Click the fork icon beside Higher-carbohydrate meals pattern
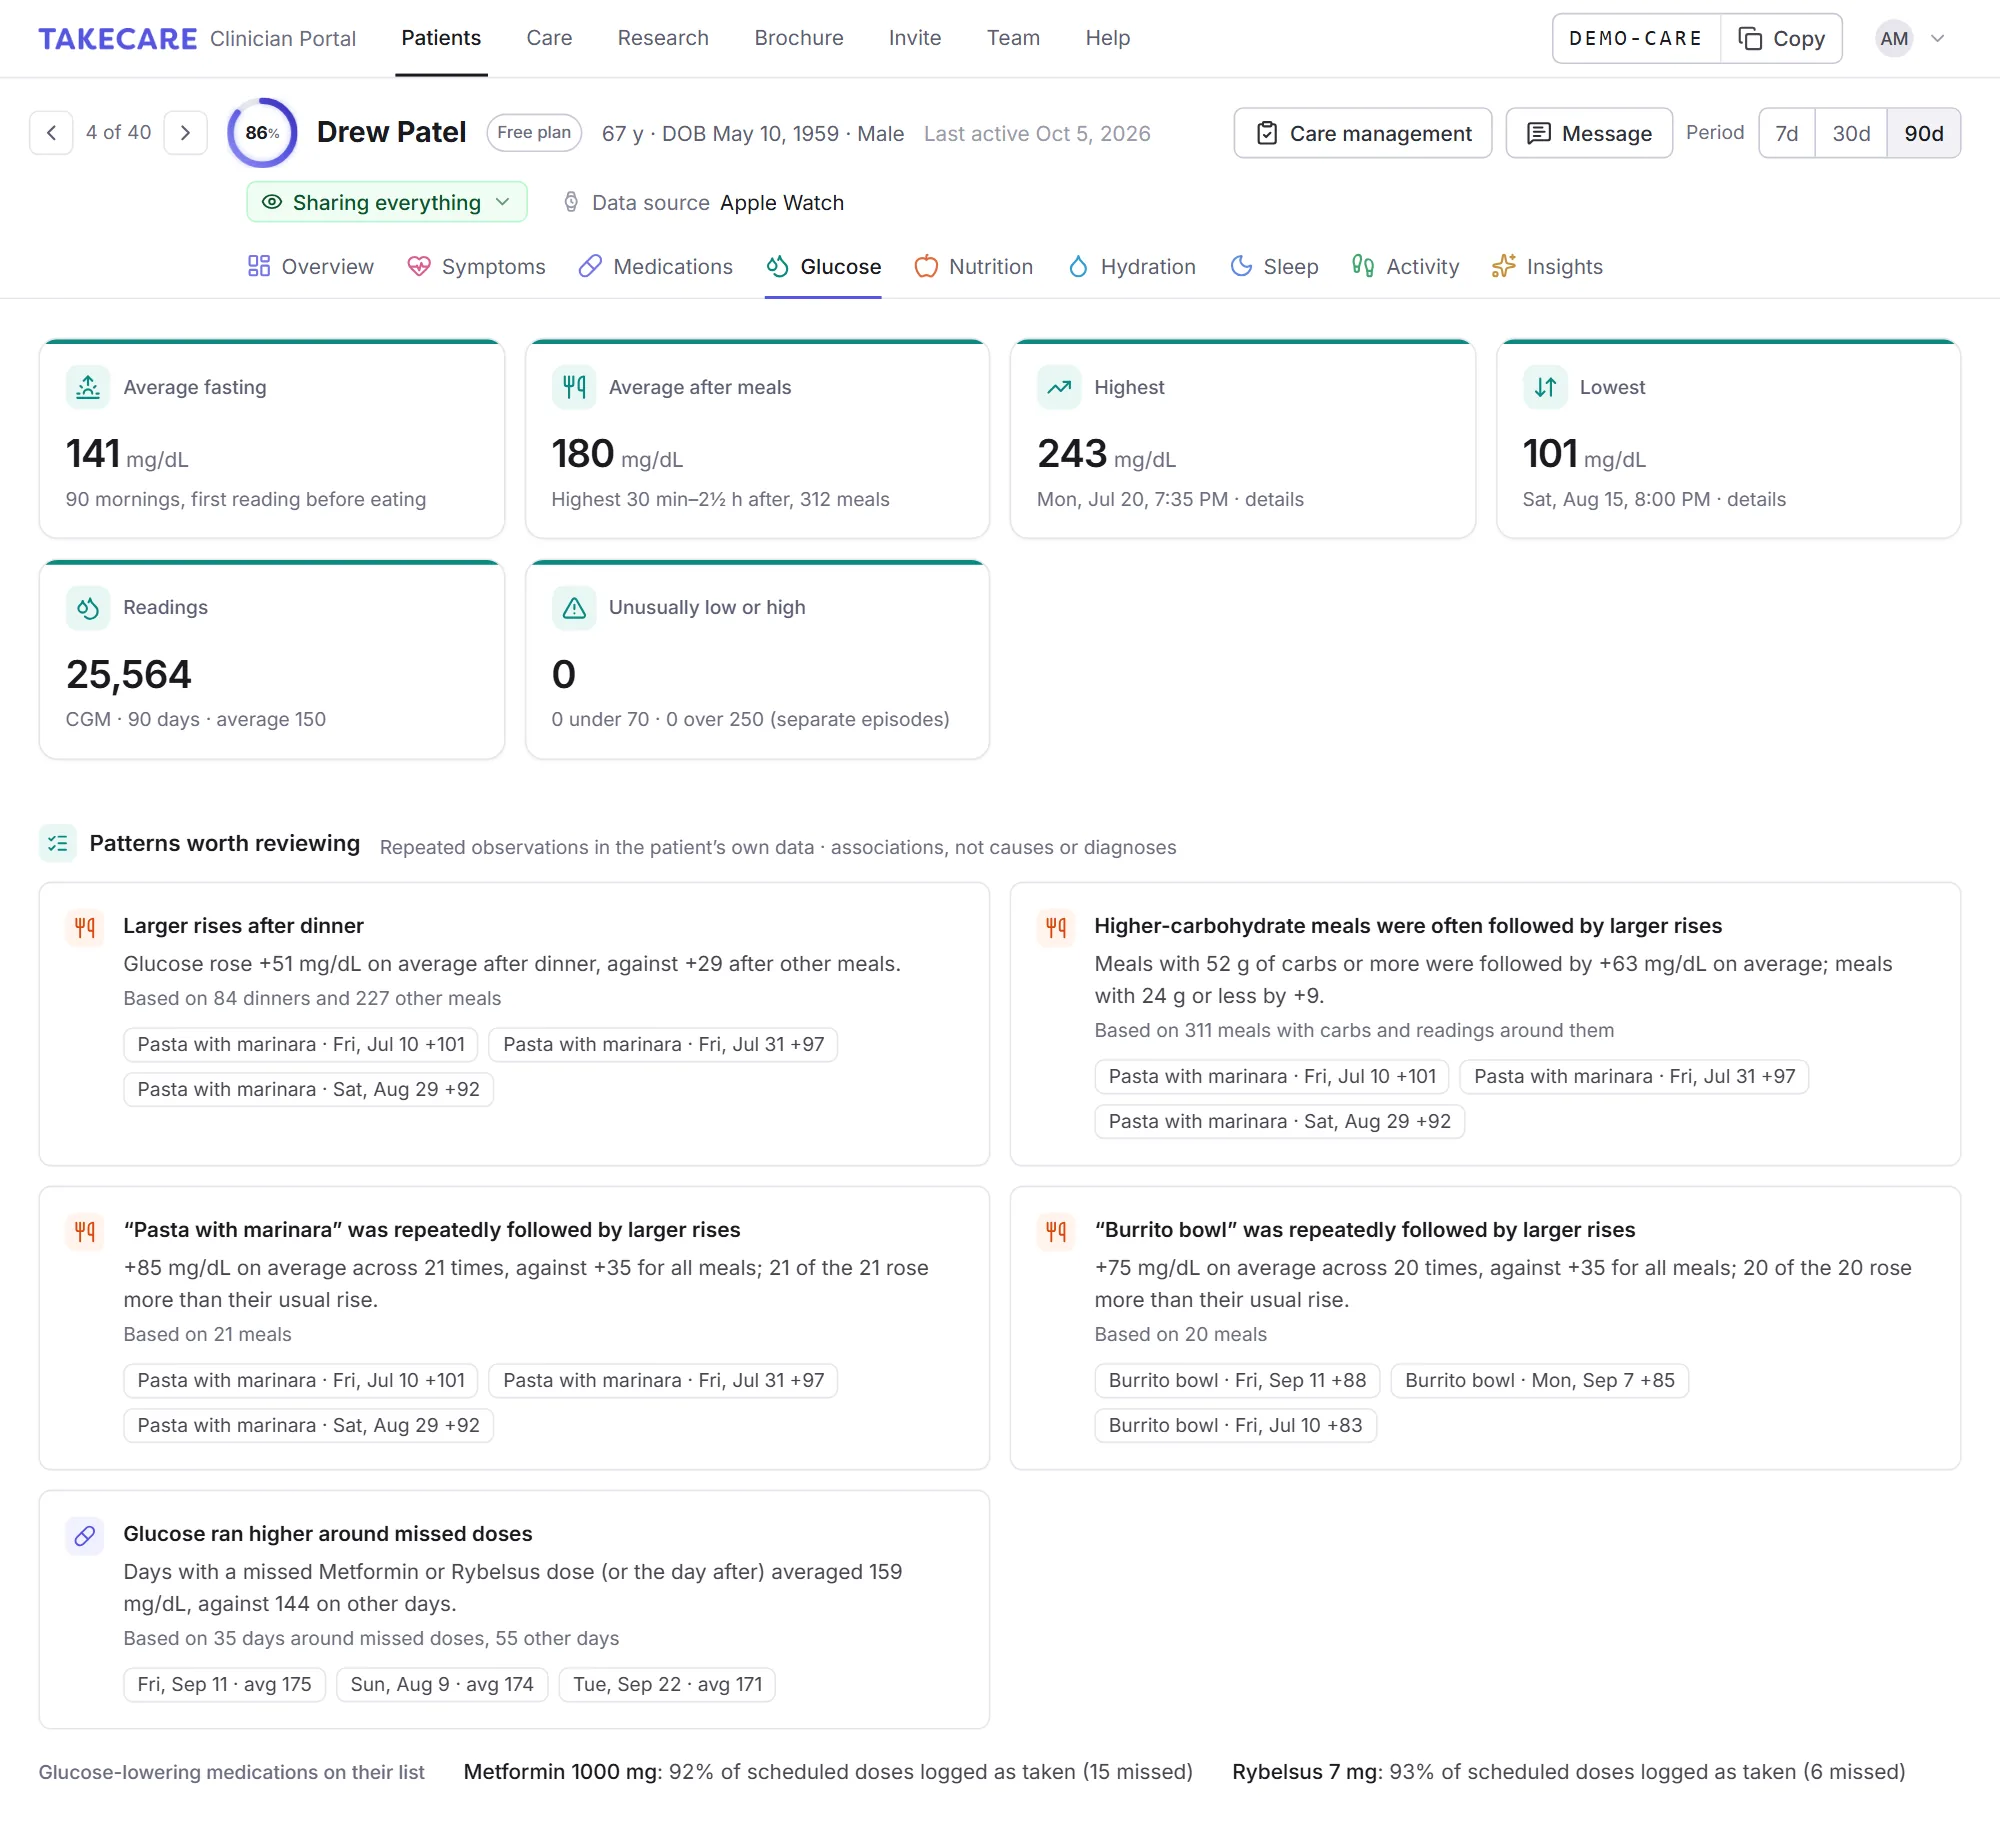This screenshot has width=2000, height=1832. click(1056, 927)
